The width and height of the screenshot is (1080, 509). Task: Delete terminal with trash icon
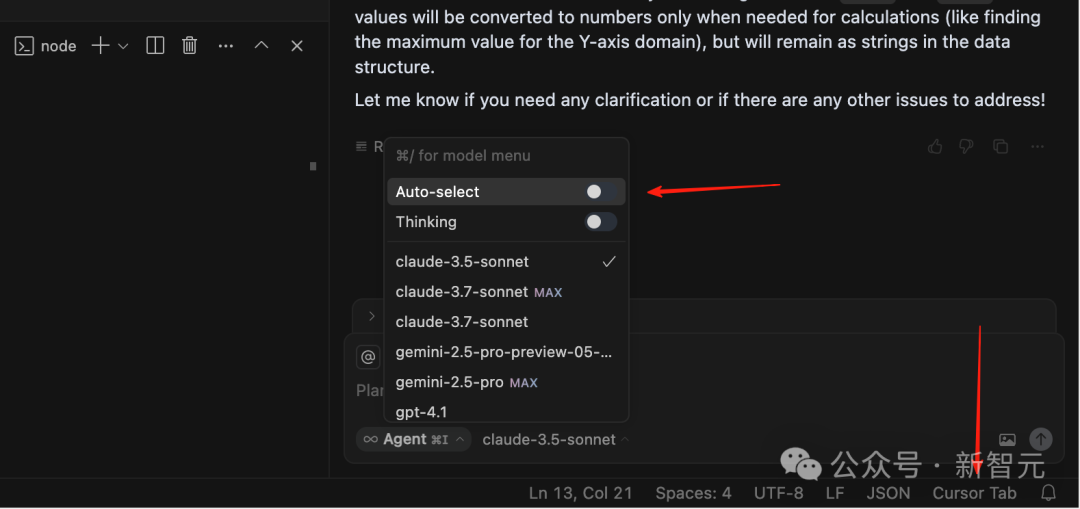189,46
